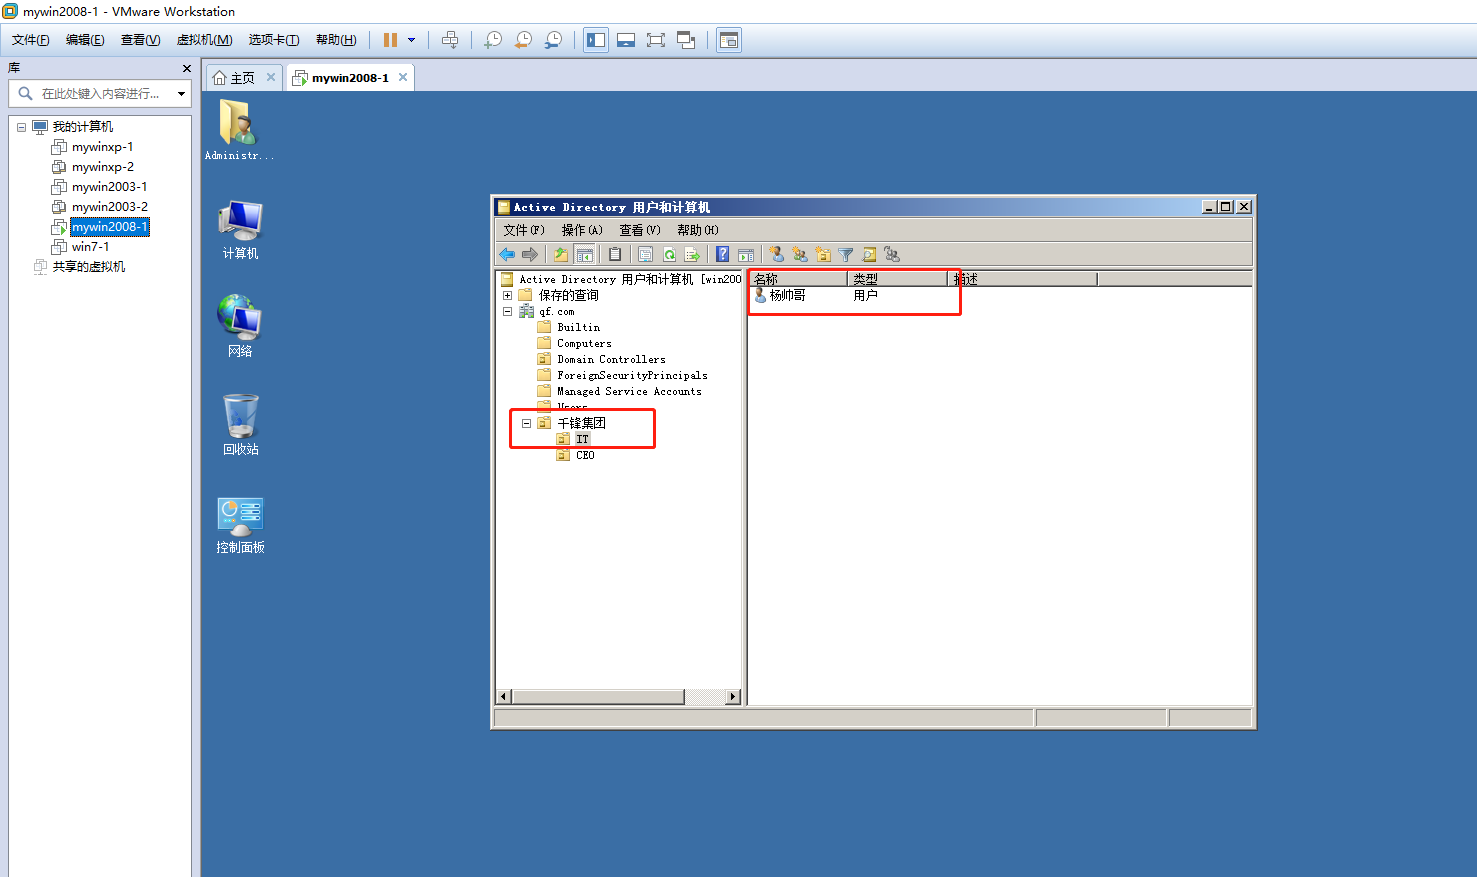Expand the 保存的查询 node
This screenshot has width=1477, height=877.
pyautogui.click(x=507, y=295)
